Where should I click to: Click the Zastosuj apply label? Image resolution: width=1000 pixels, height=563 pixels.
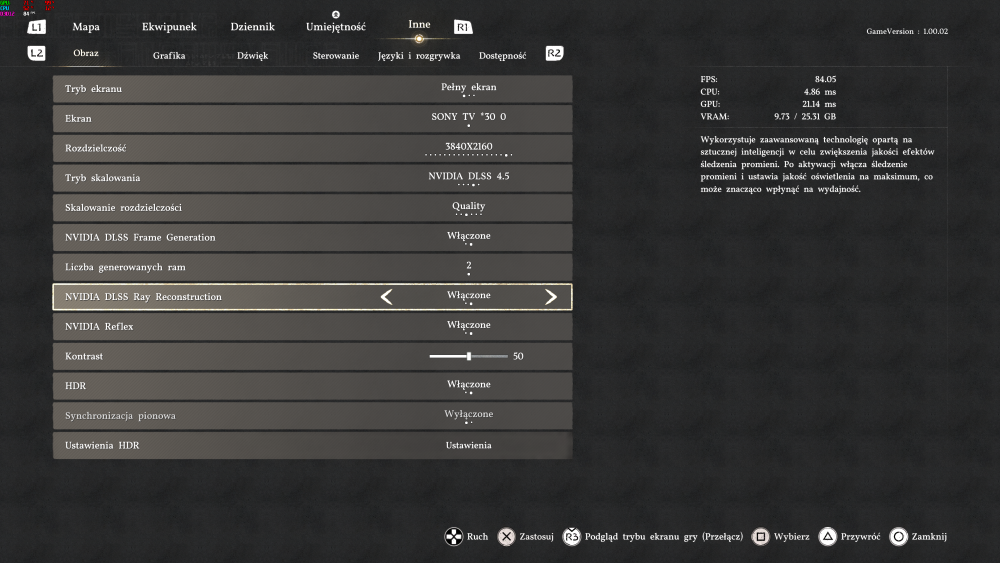(536, 537)
